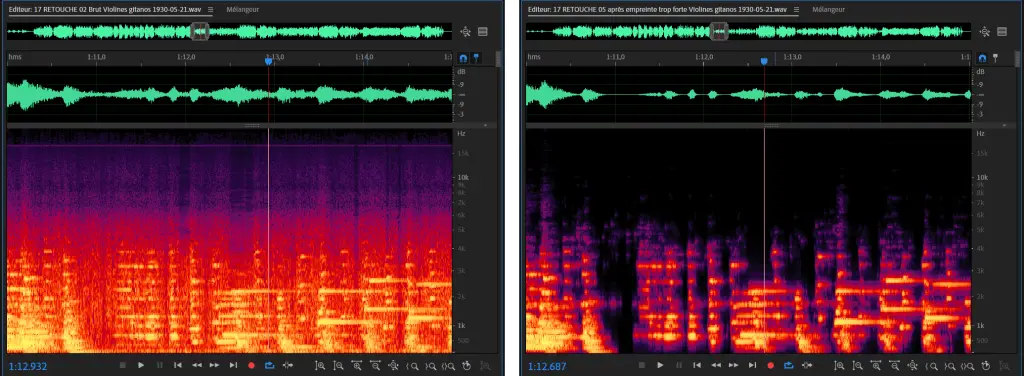Click Move Playhead to Previous in the right editor
The image size is (1024, 376).
(x=697, y=366)
